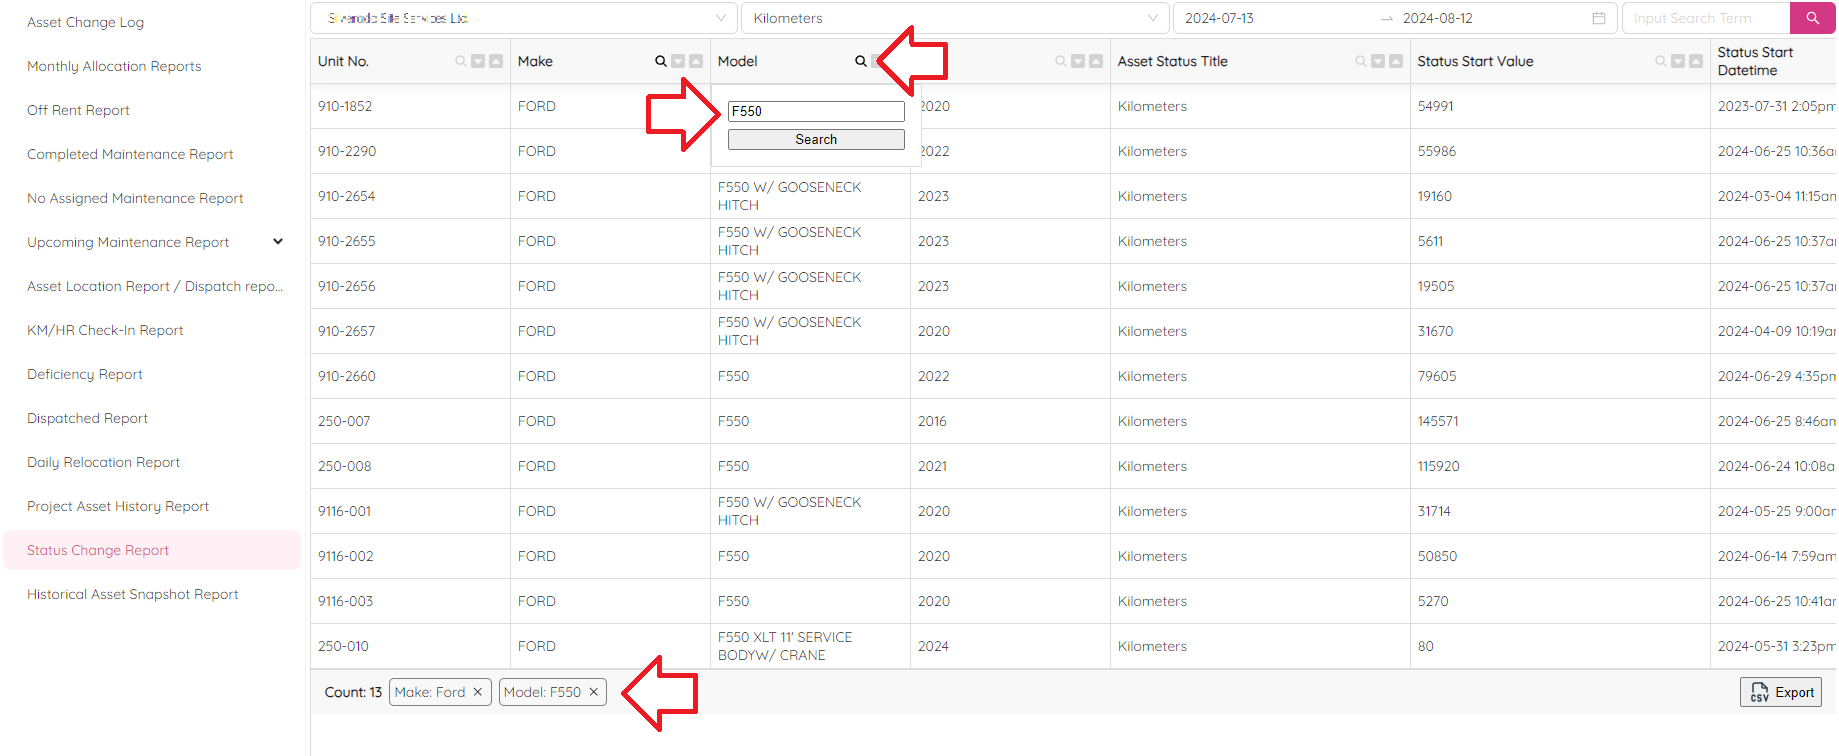Remove the Model: F550 filter tag

593,692
